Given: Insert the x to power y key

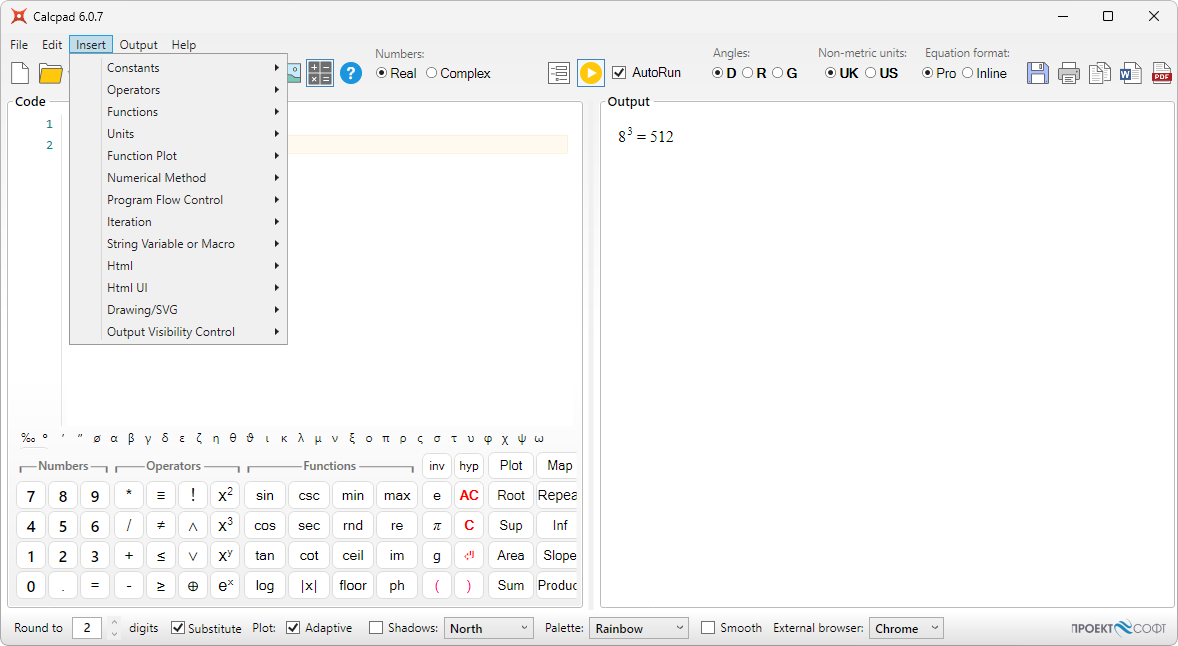Looking at the screenshot, I should (x=225, y=555).
